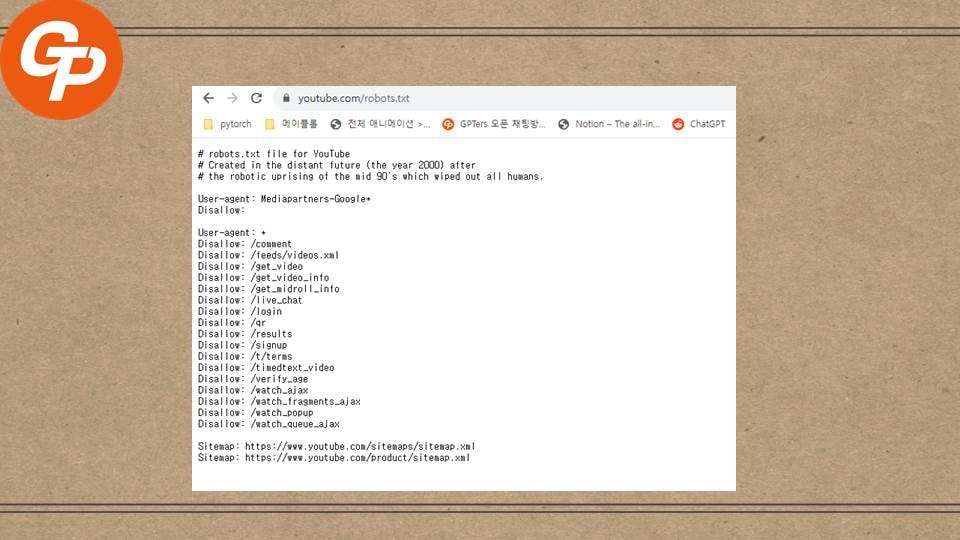Click the padlock site info icon
Viewport: 960px width, 540px height.
coord(286,98)
